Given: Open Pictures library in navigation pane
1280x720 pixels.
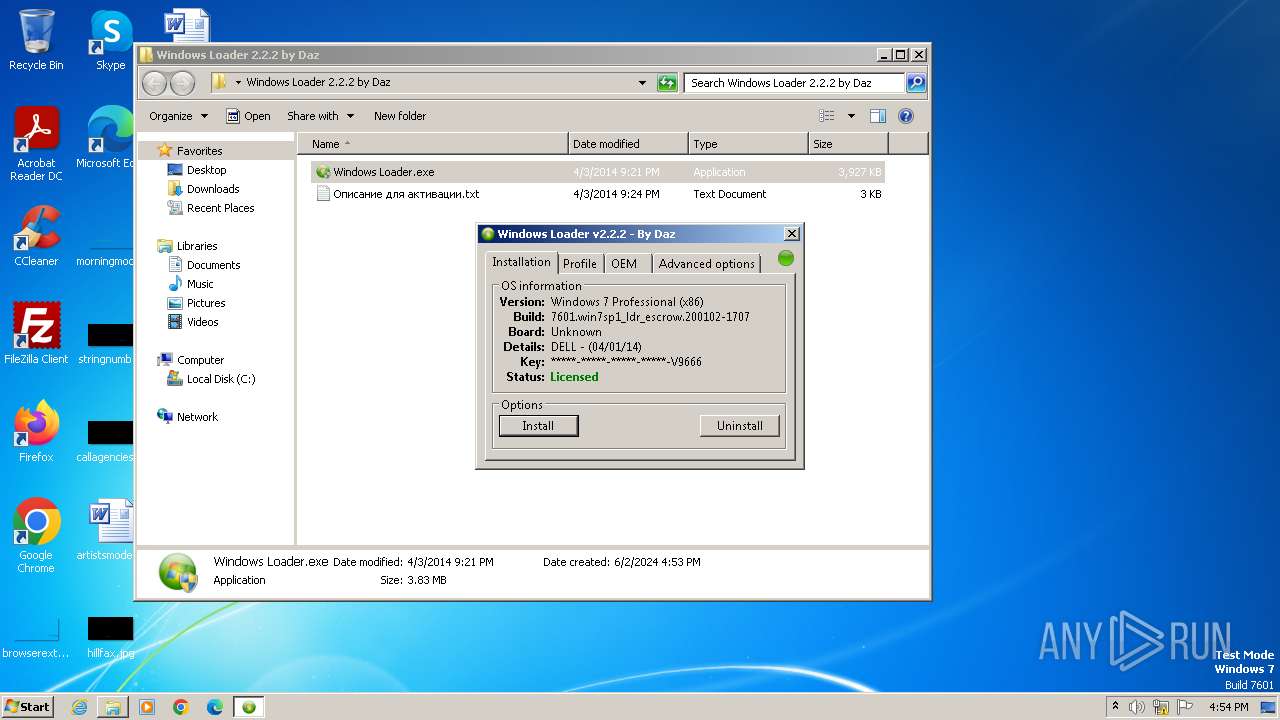Looking at the screenshot, I should coord(206,303).
